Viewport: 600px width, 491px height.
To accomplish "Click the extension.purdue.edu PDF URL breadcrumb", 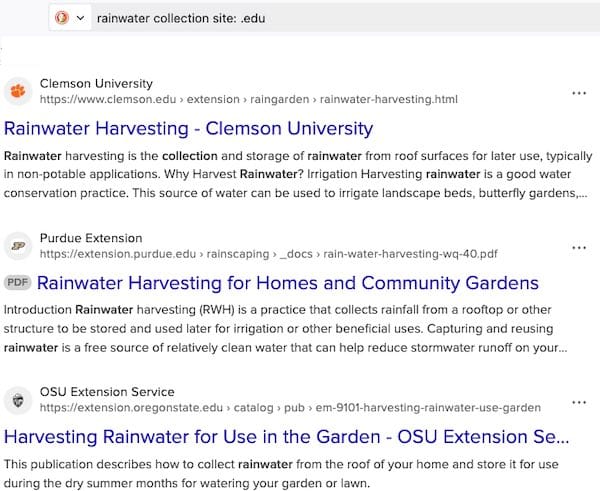I will (269, 255).
